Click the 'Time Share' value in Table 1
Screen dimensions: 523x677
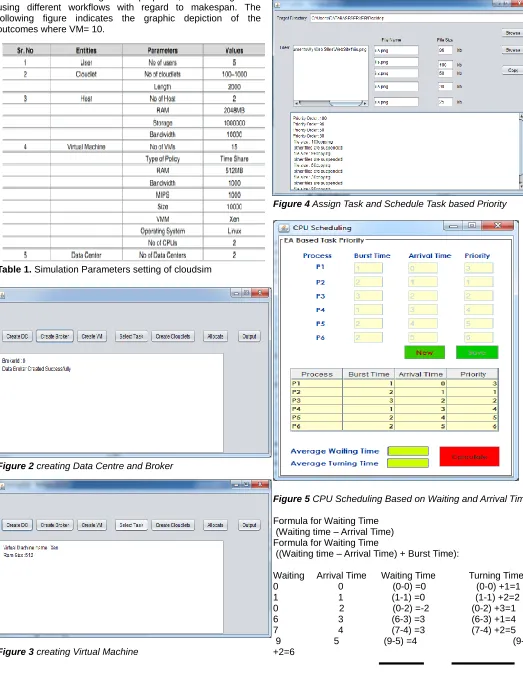(234, 158)
